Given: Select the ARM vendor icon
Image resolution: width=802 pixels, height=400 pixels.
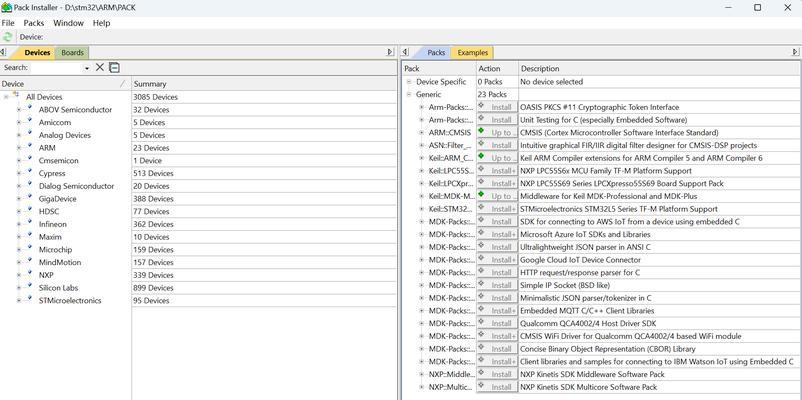Looking at the screenshot, I should click(29, 147).
